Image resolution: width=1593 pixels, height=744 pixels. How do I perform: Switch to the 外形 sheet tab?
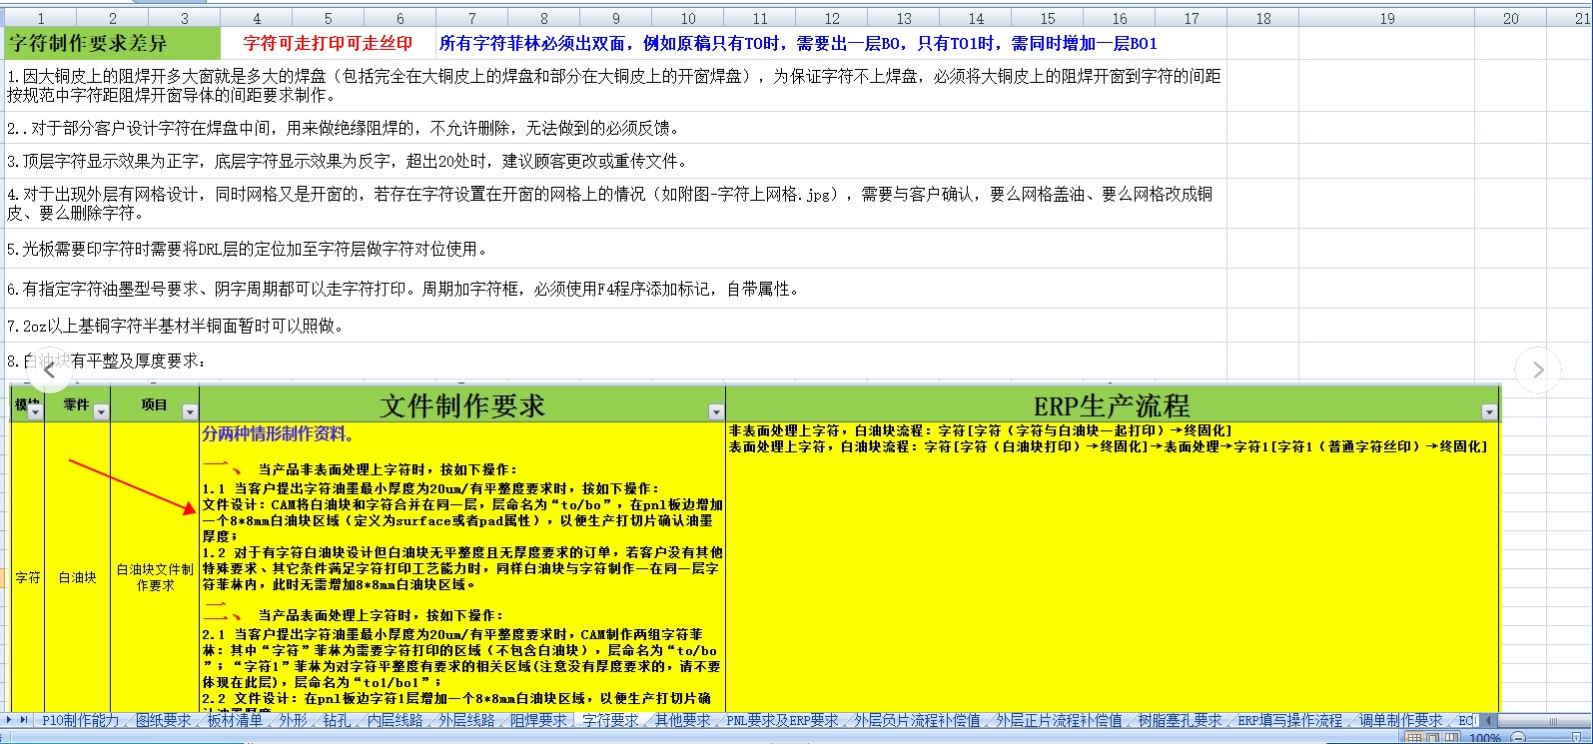pos(293,720)
